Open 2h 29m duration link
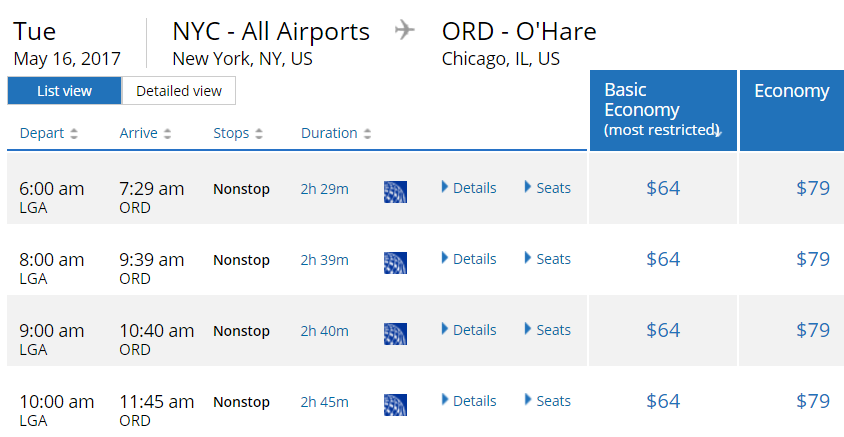Screen dimensions: 844x437 click(325, 189)
